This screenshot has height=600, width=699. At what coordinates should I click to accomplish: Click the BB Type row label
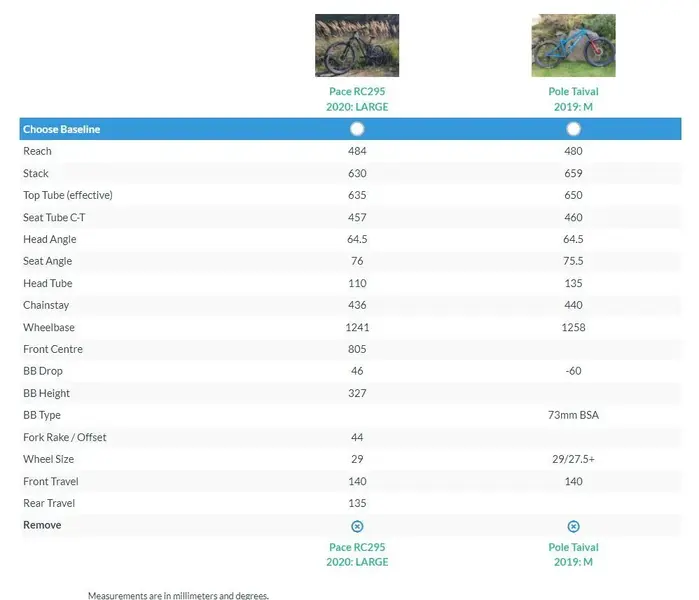[42, 415]
